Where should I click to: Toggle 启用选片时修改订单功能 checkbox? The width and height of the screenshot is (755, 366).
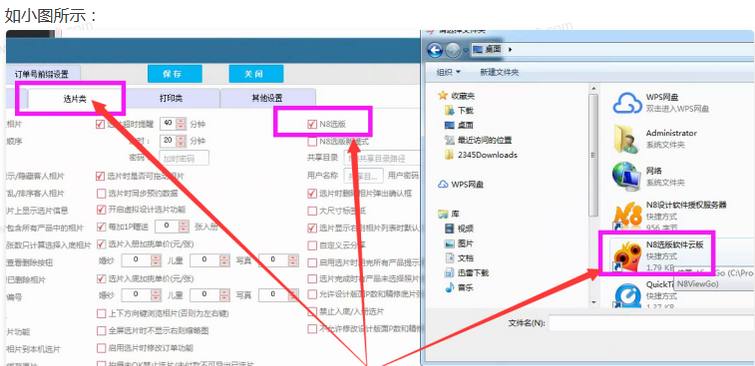[101, 348]
